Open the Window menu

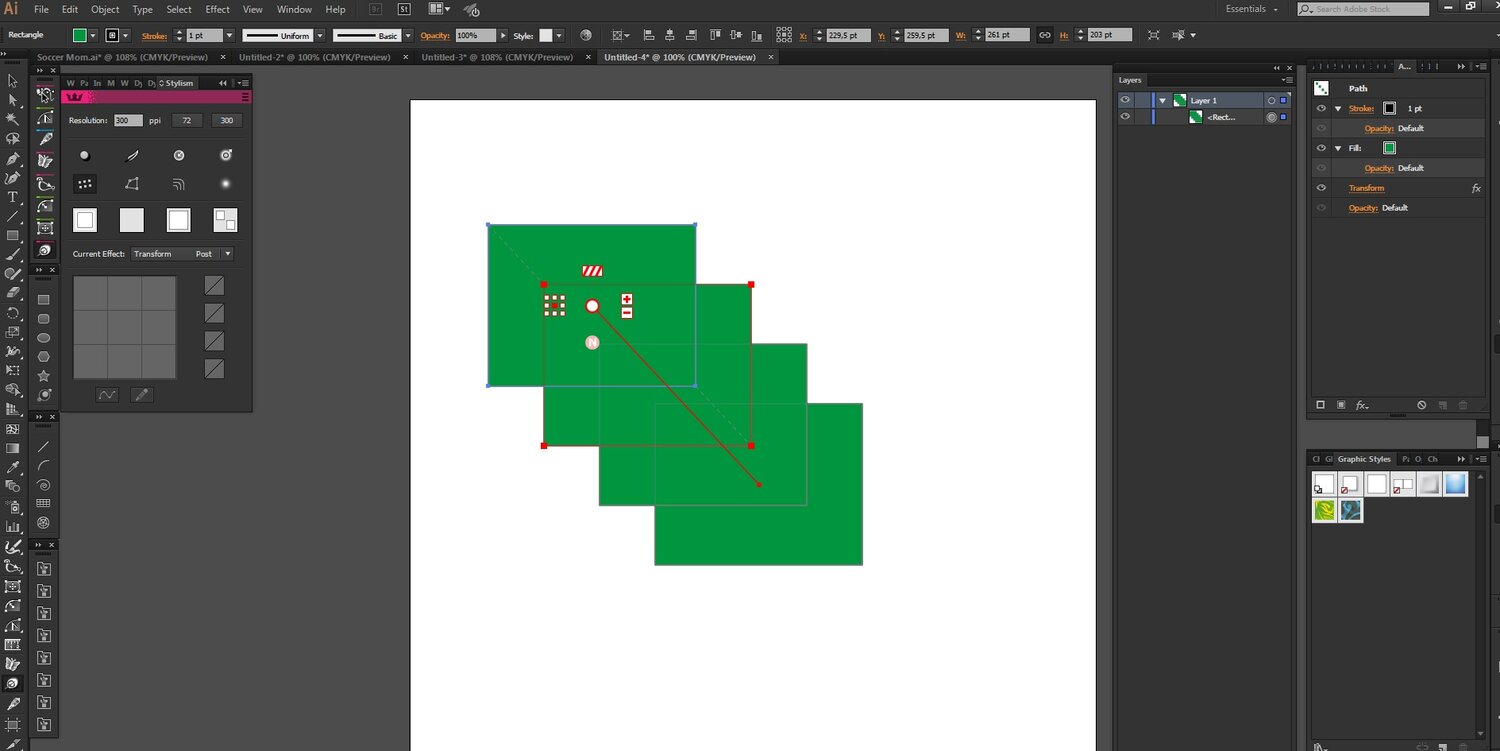click(x=294, y=9)
